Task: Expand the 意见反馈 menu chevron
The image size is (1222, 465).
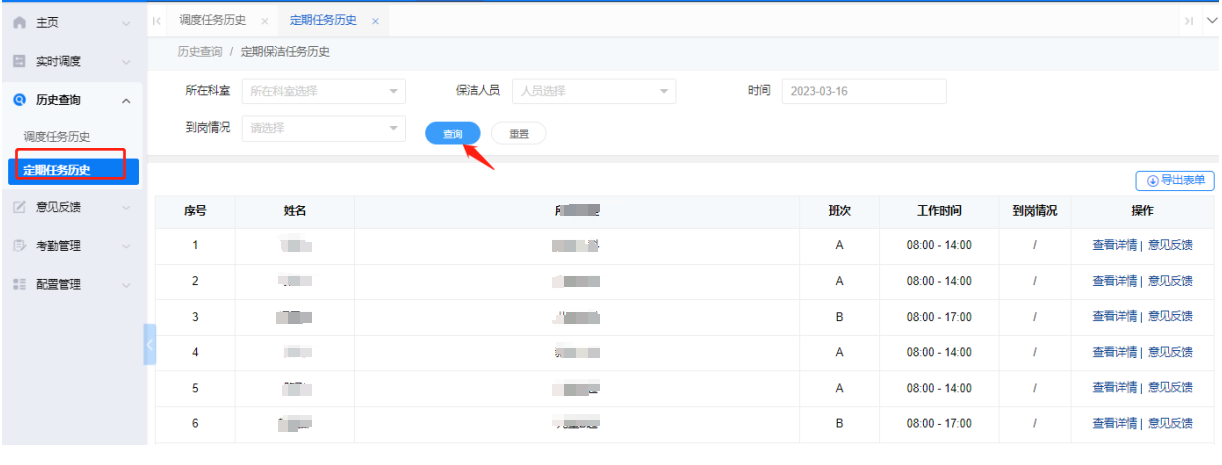Action: pos(125,208)
